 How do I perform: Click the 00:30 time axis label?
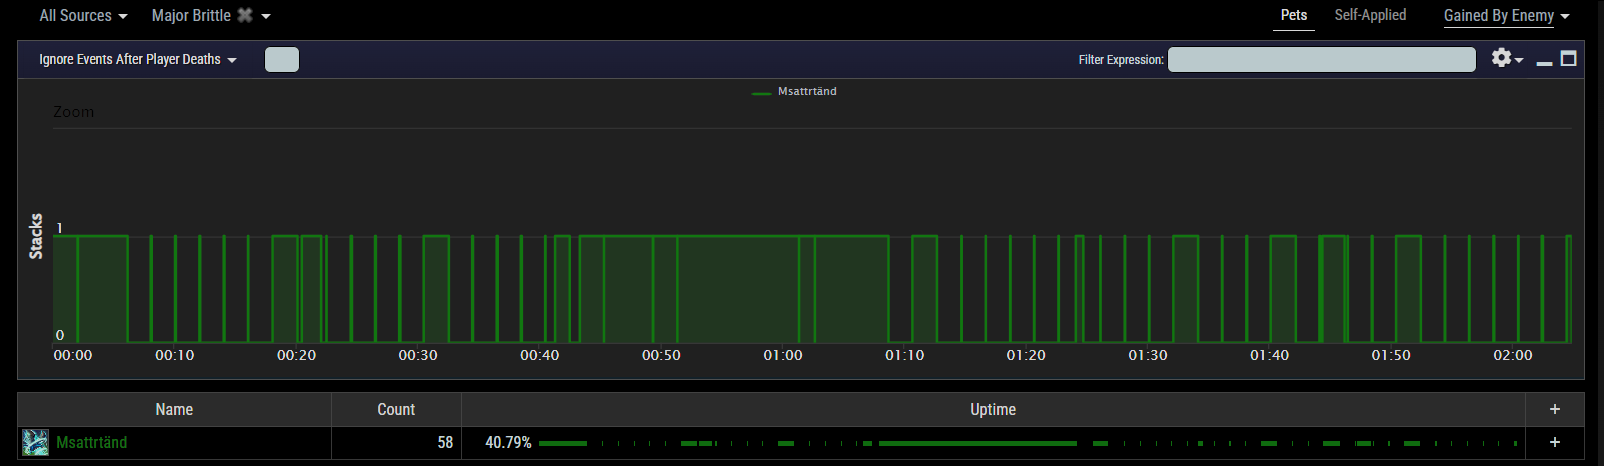coord(418,355)
